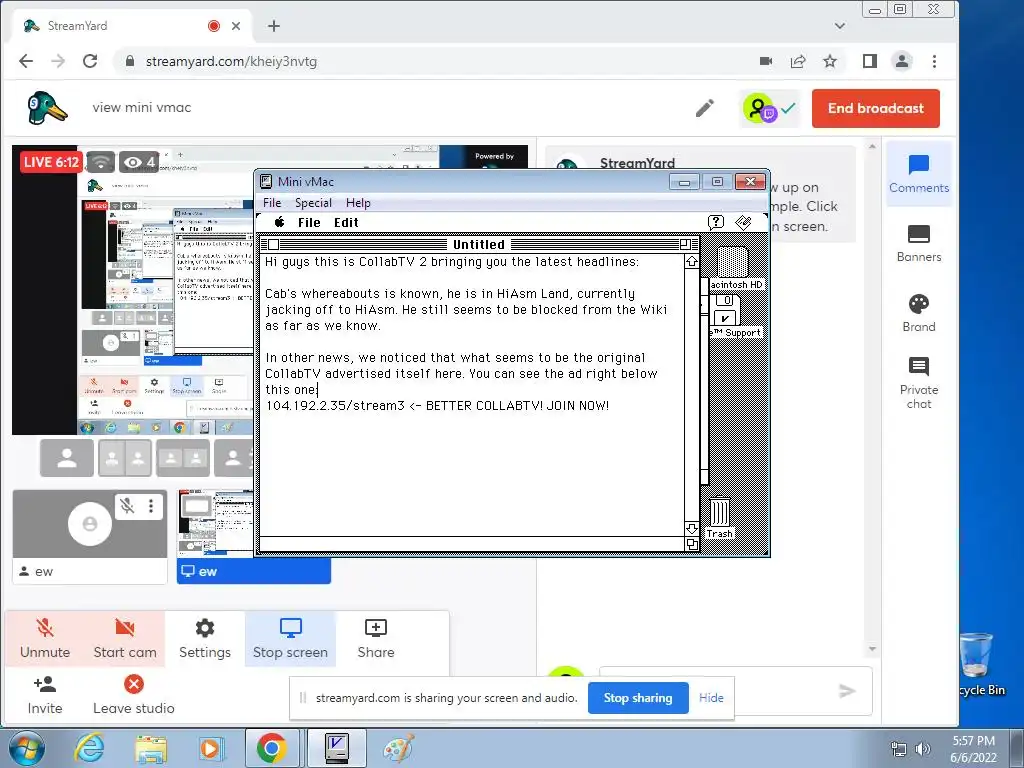Open Chrome three-dot menu
The width and height of the screenshot is (1024, 768).
click(935, 61)
